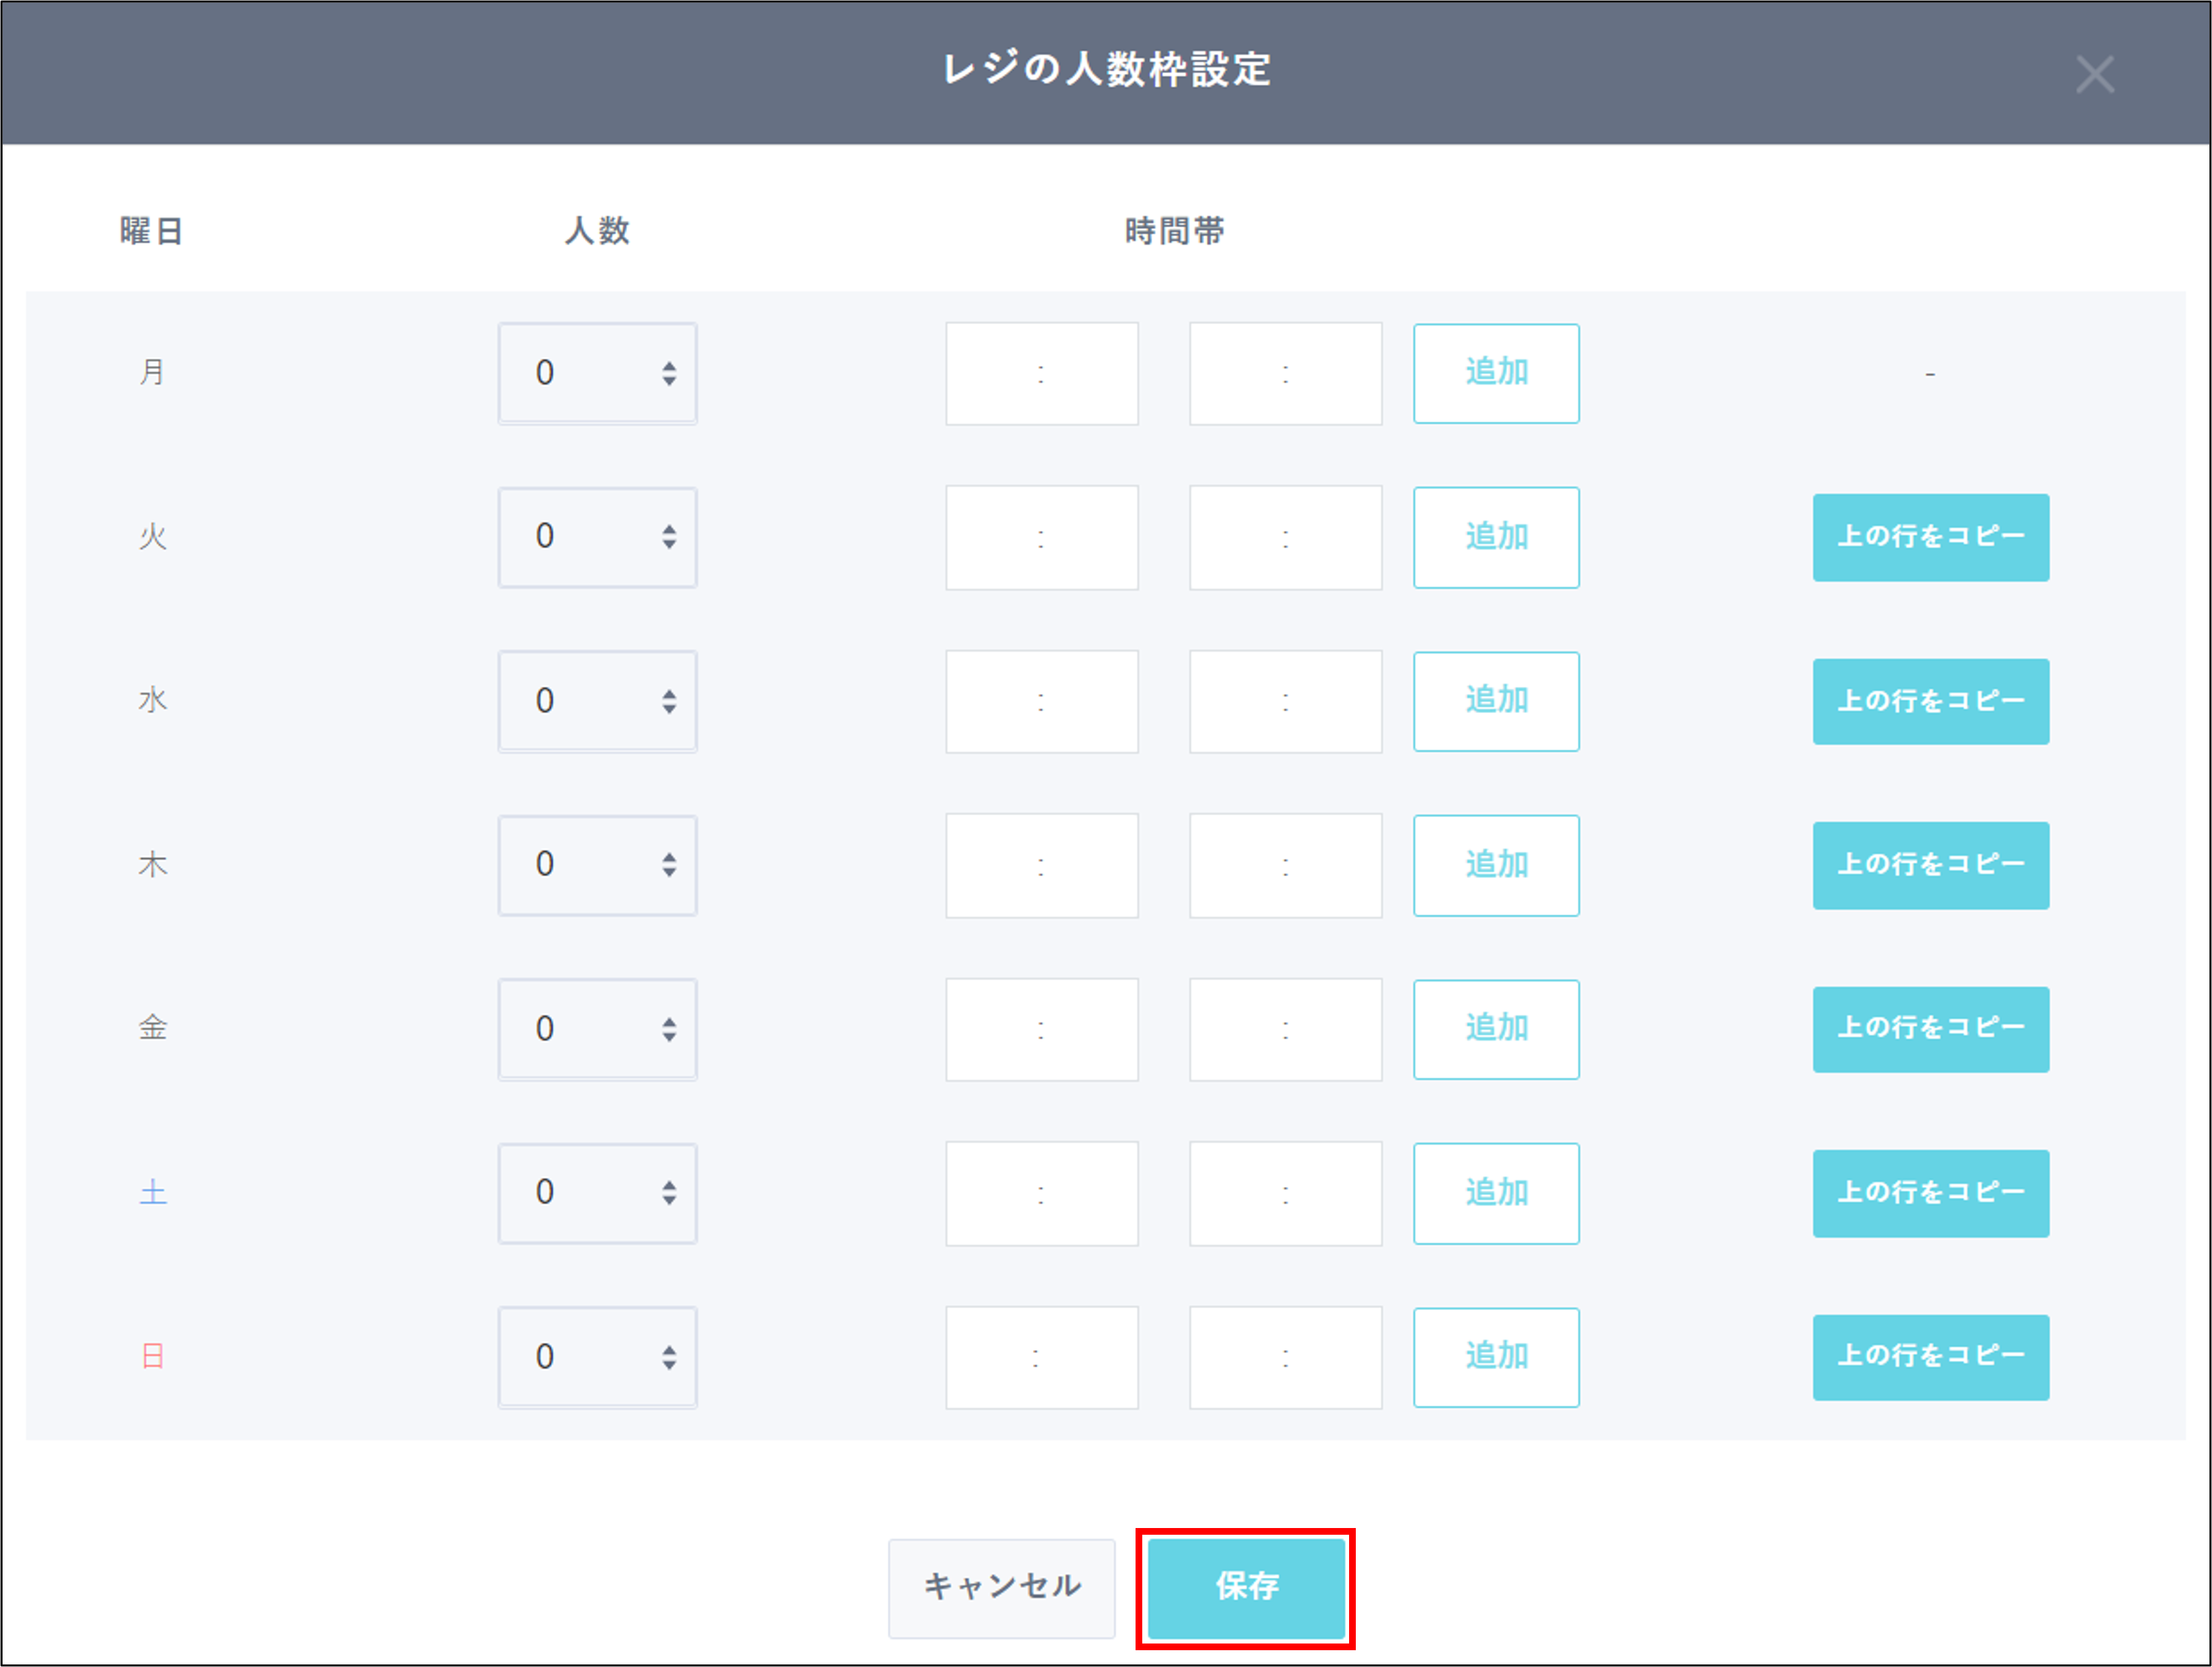Click the start time field for Friday
The image size is (2212, 1667).
coord(1041,1029)
